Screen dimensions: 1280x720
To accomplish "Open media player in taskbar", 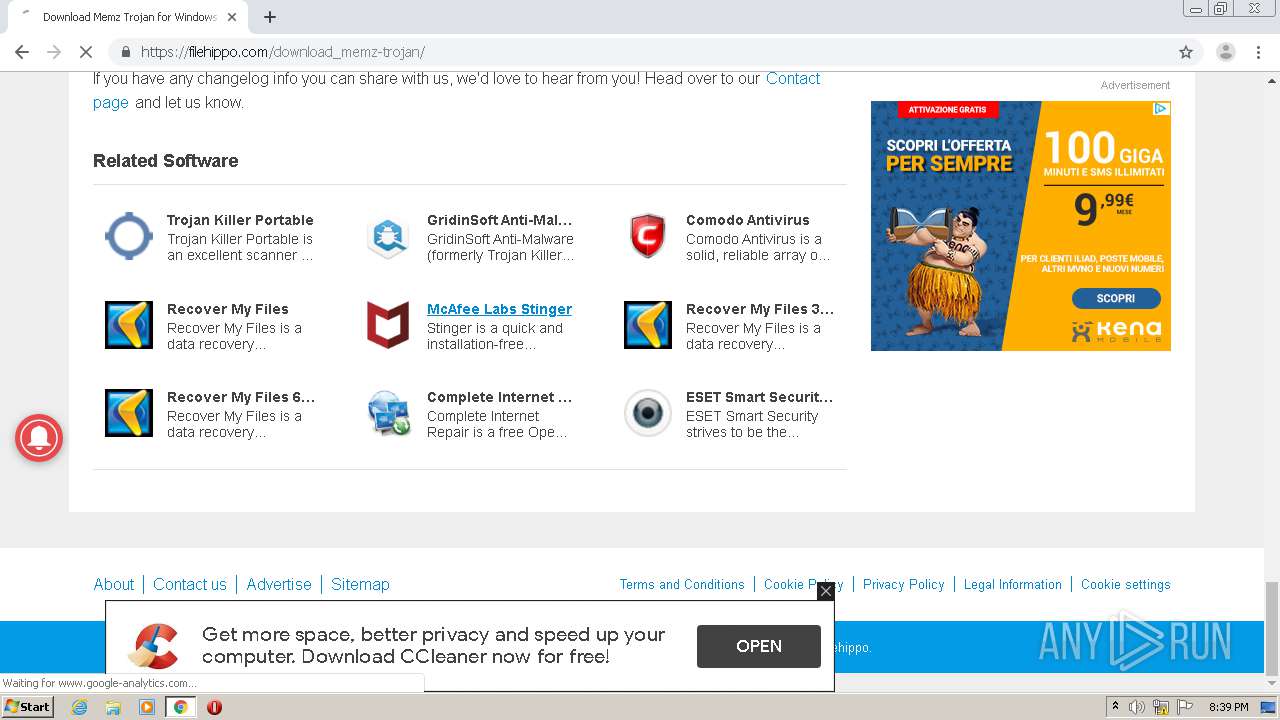I will point(147,707).
